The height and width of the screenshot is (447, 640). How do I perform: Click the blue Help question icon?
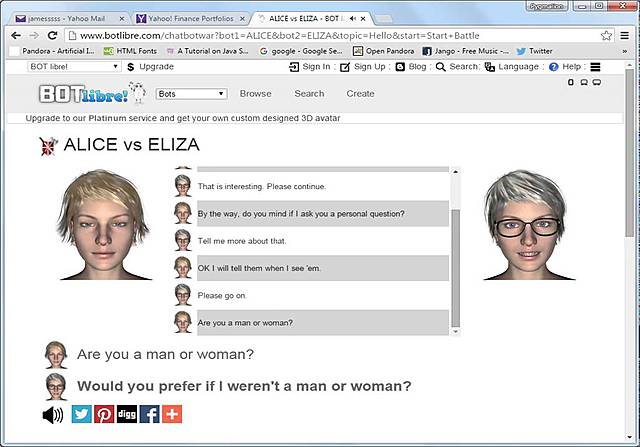(553, 67)
